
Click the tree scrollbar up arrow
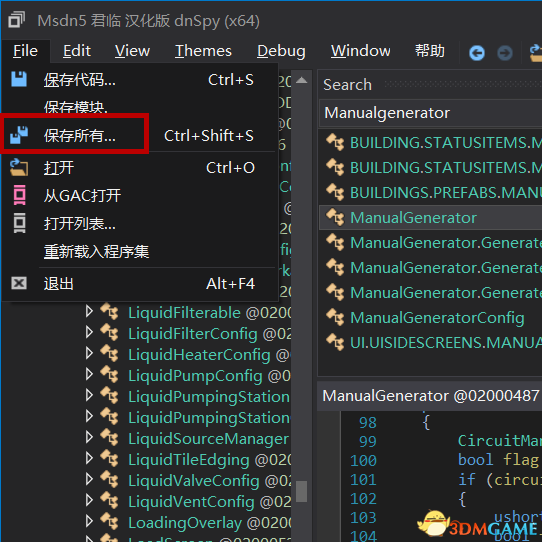[301, 80]
